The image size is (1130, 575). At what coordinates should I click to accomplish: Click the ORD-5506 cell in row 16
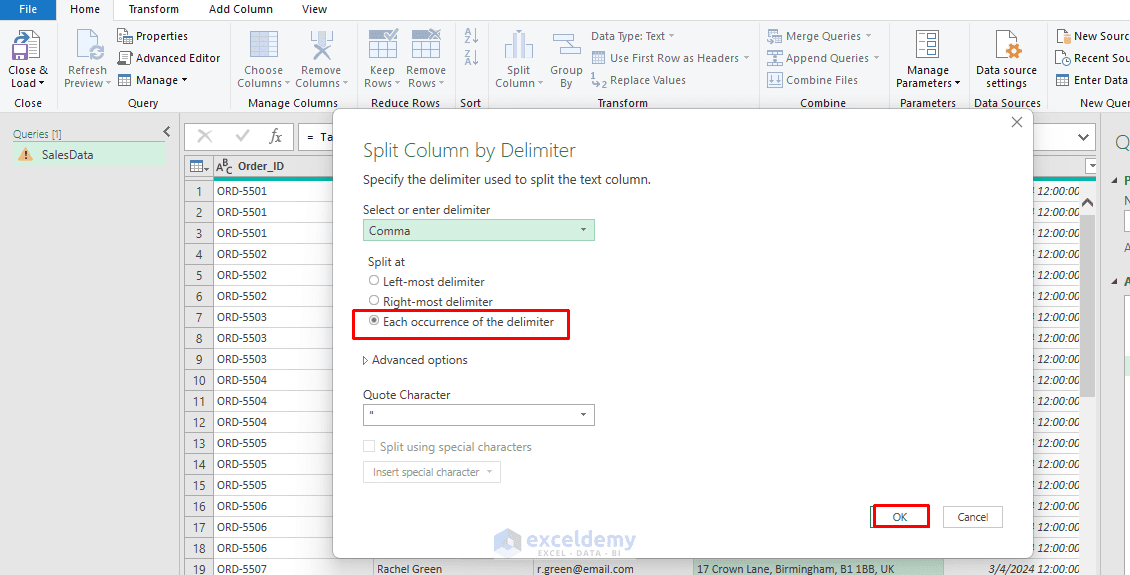(x=274, y=506)
